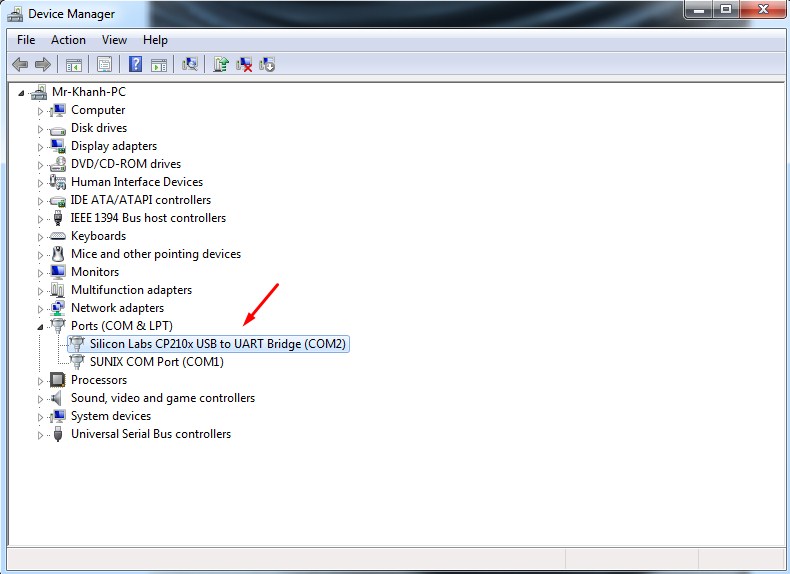Screen dimensions: 790x574
Task: Click the Processors chip icon
Action: [x=57, y=379]
